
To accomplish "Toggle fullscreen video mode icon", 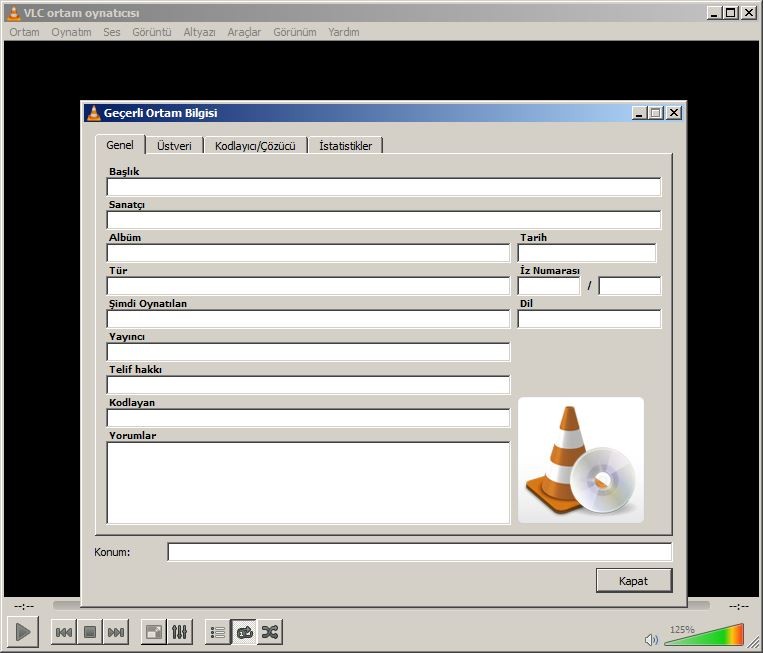I will 154,632.
